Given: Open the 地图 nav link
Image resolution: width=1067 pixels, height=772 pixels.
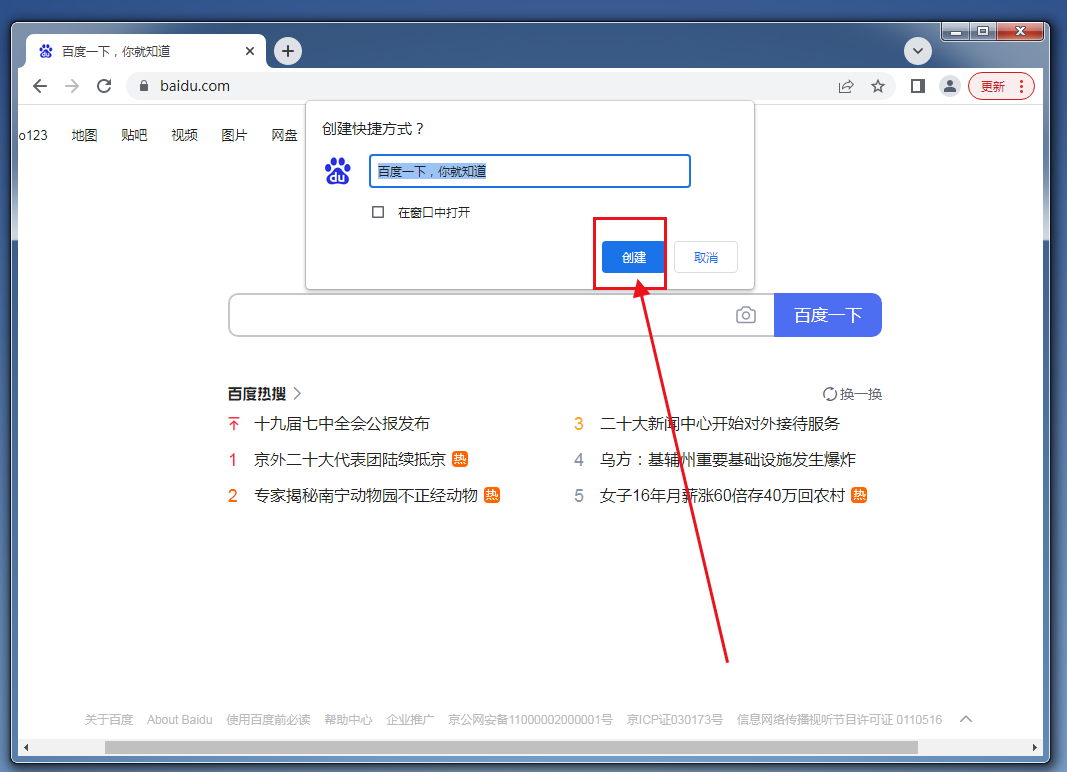Looking at the screenshot, I should 84,135.
